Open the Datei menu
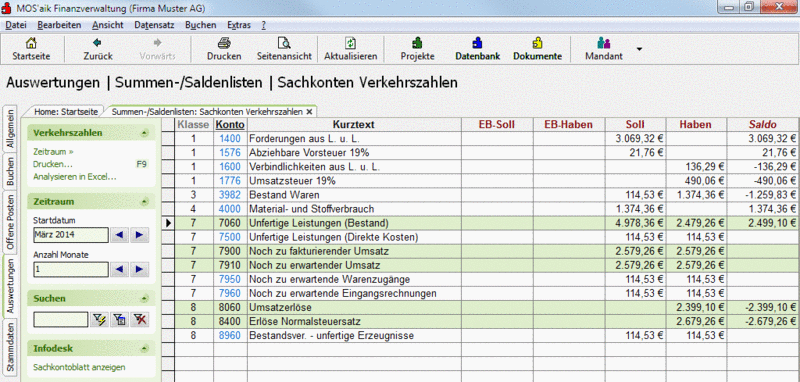This screenshot has height=382, width=800. [15, 25]
